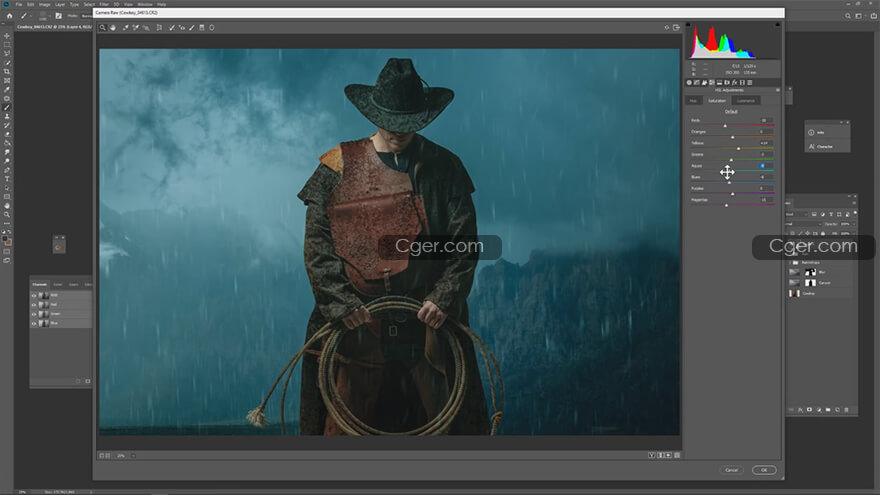Screen dimensions: 880x495
Task: Open the layer Opacity dropdown arrow
Action: [852, 224]
